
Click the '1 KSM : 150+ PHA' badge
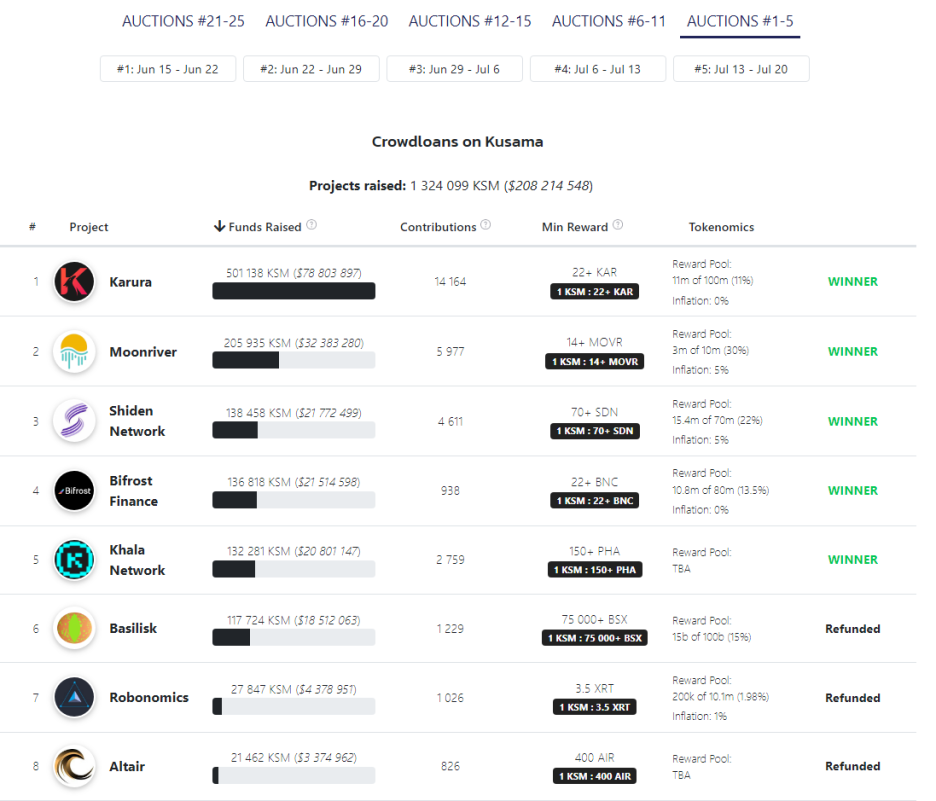(x=595, y=569)
